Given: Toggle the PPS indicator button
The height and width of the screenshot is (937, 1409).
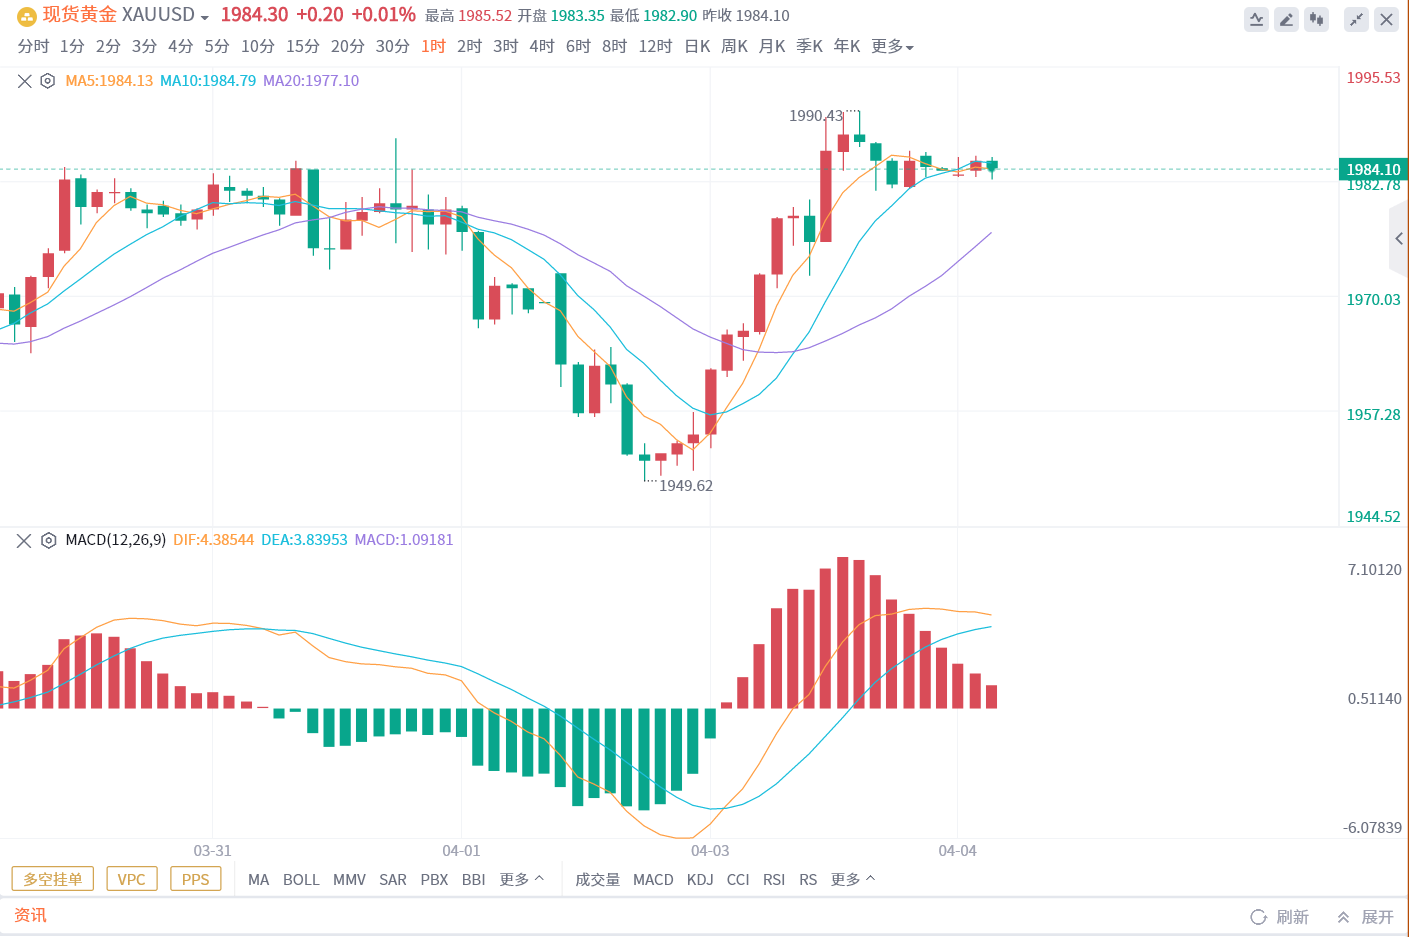Looking at the screenshot, I should pos(195,879).
